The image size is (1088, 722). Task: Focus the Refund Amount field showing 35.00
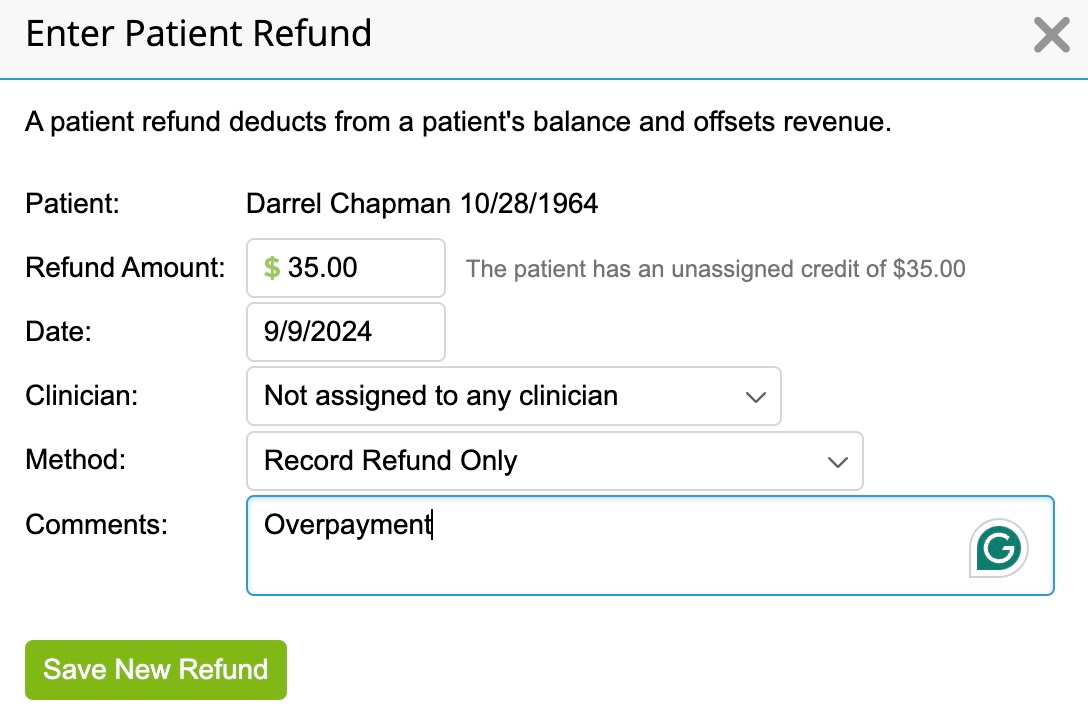355,268
